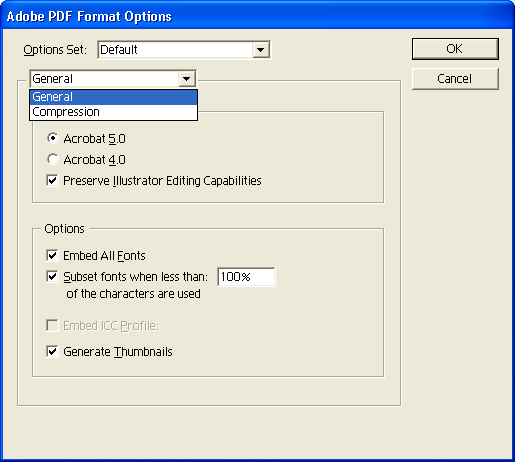This screenshot has height=462, width=515.
Task: Turn off Generate Thumbnails checkbox
Action: [x=52, y=352]
